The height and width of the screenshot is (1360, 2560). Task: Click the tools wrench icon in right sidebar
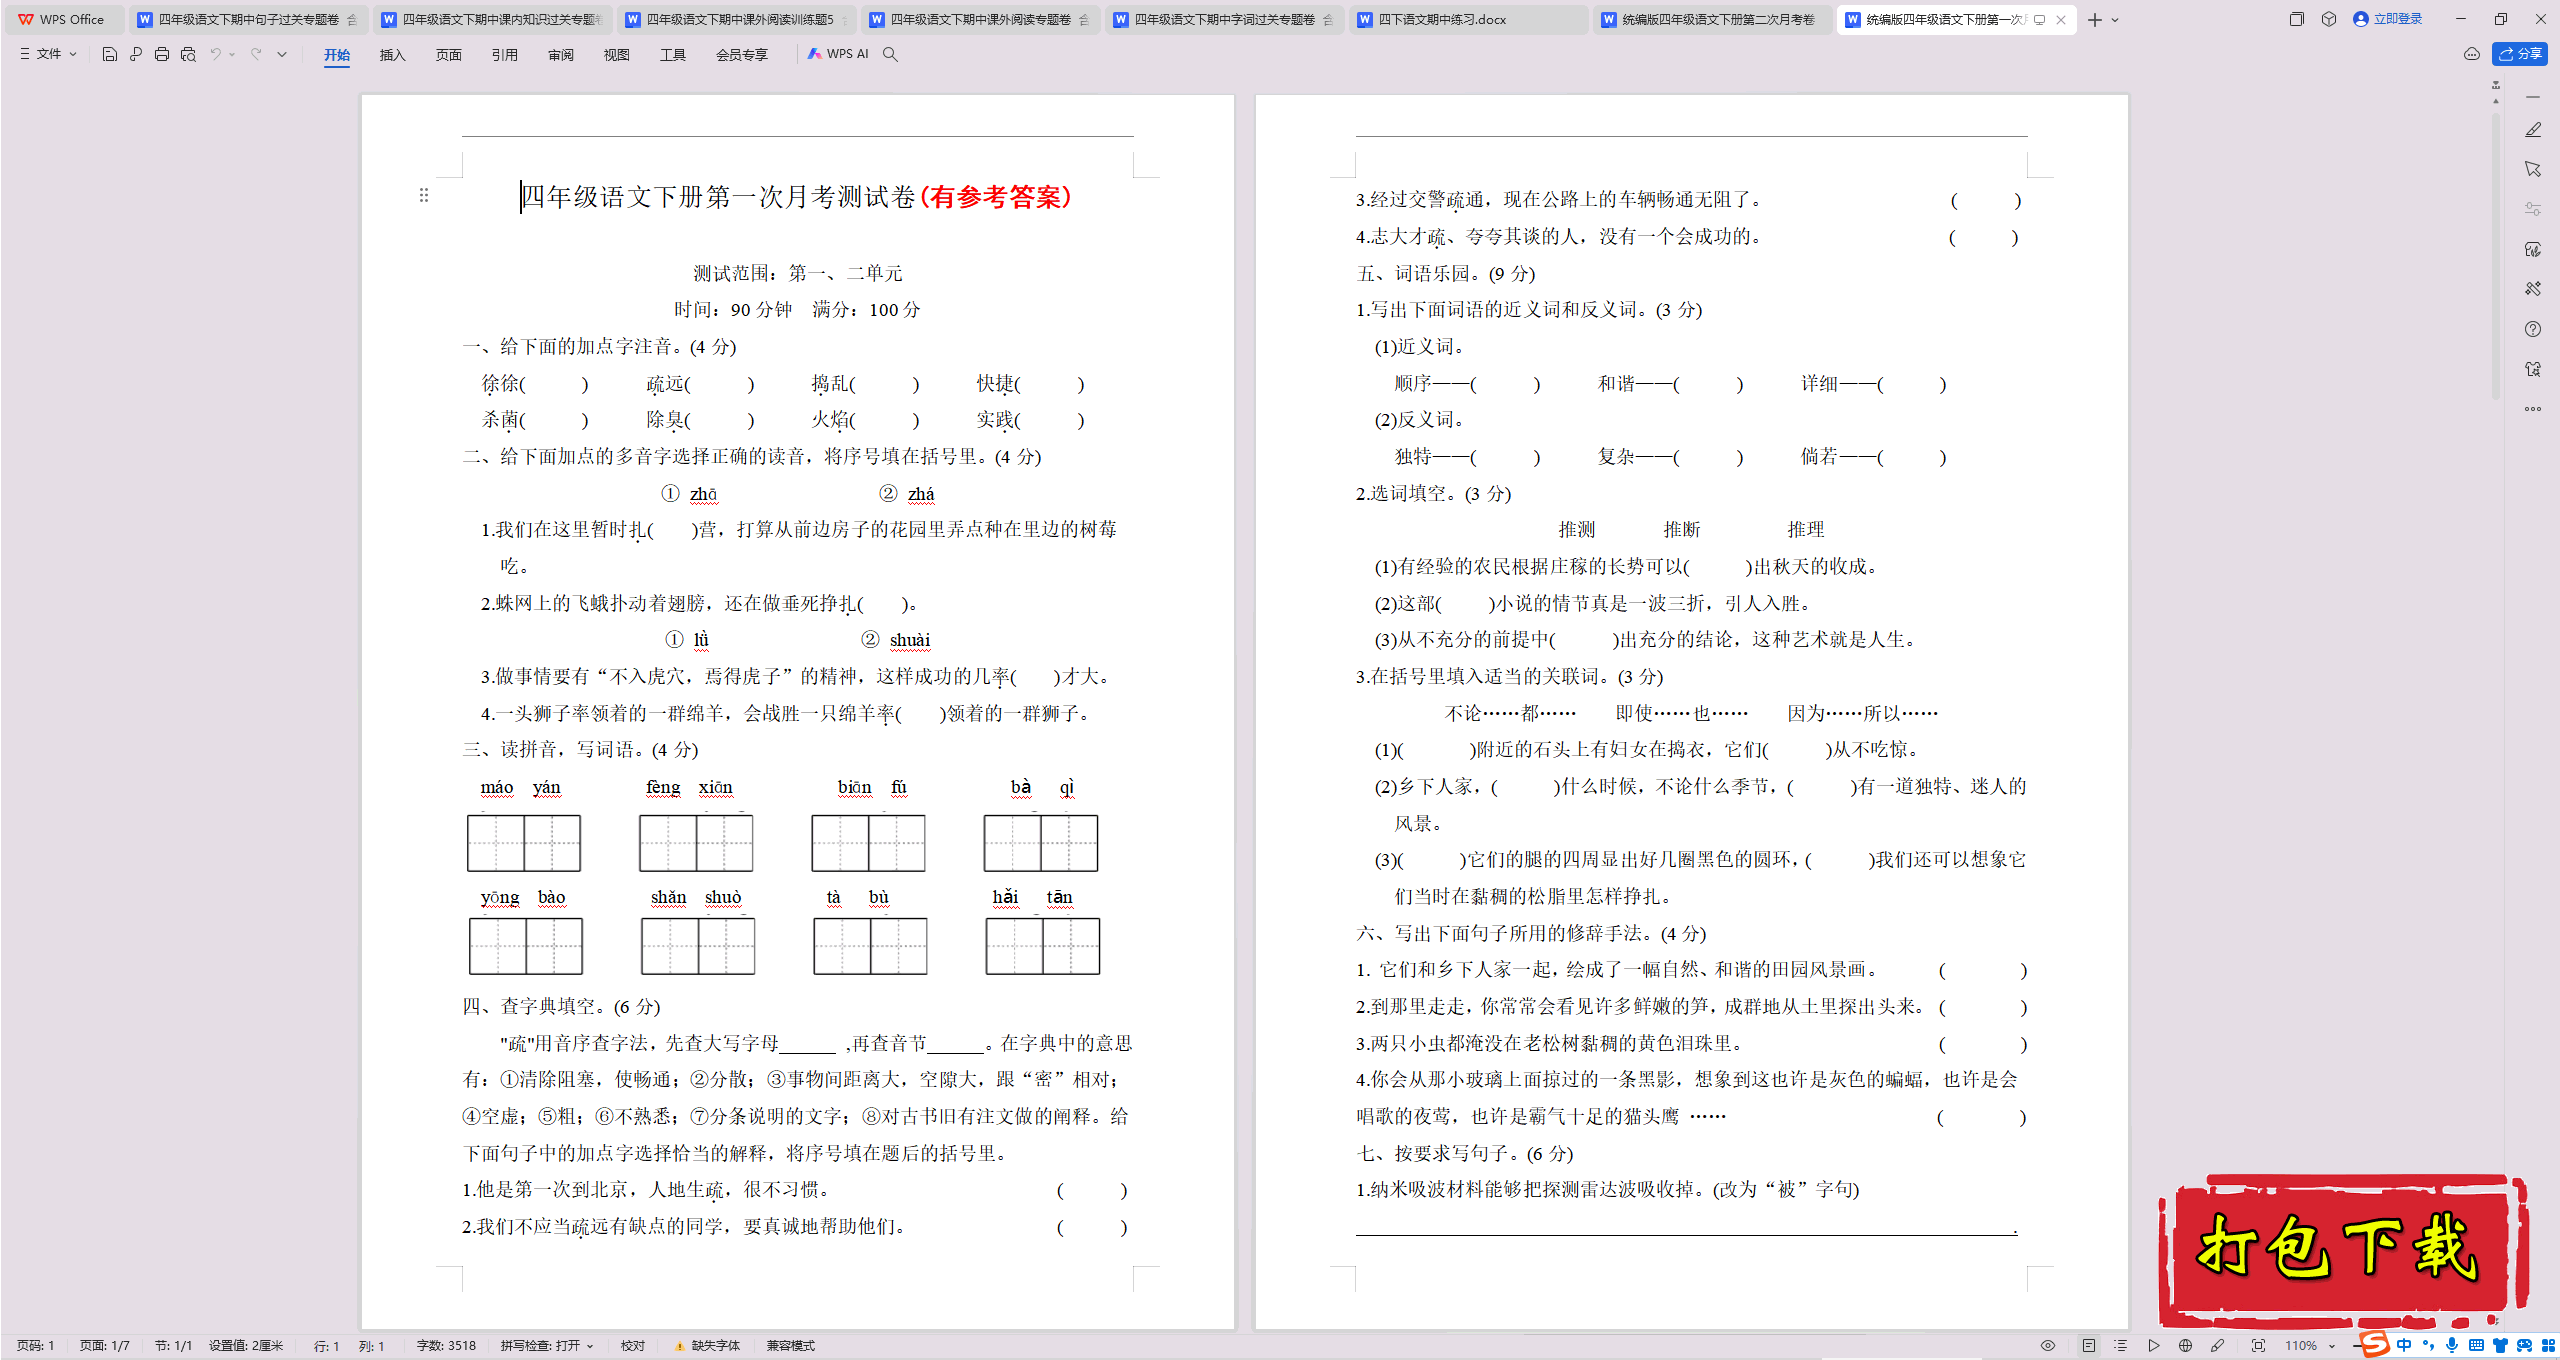[x=2532, y=289]
